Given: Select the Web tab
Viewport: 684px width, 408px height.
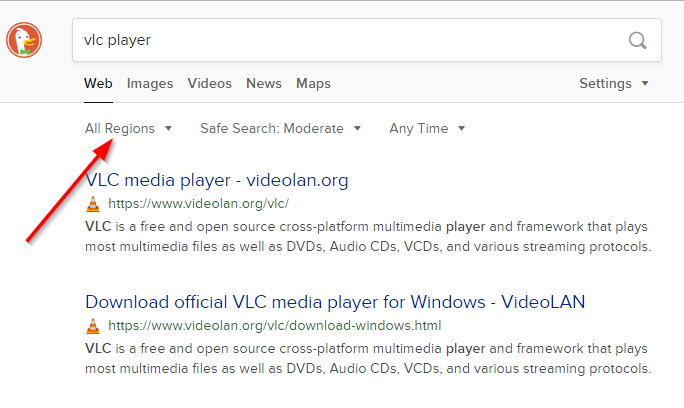Looking at the screenshot, I should pos(98,83).
